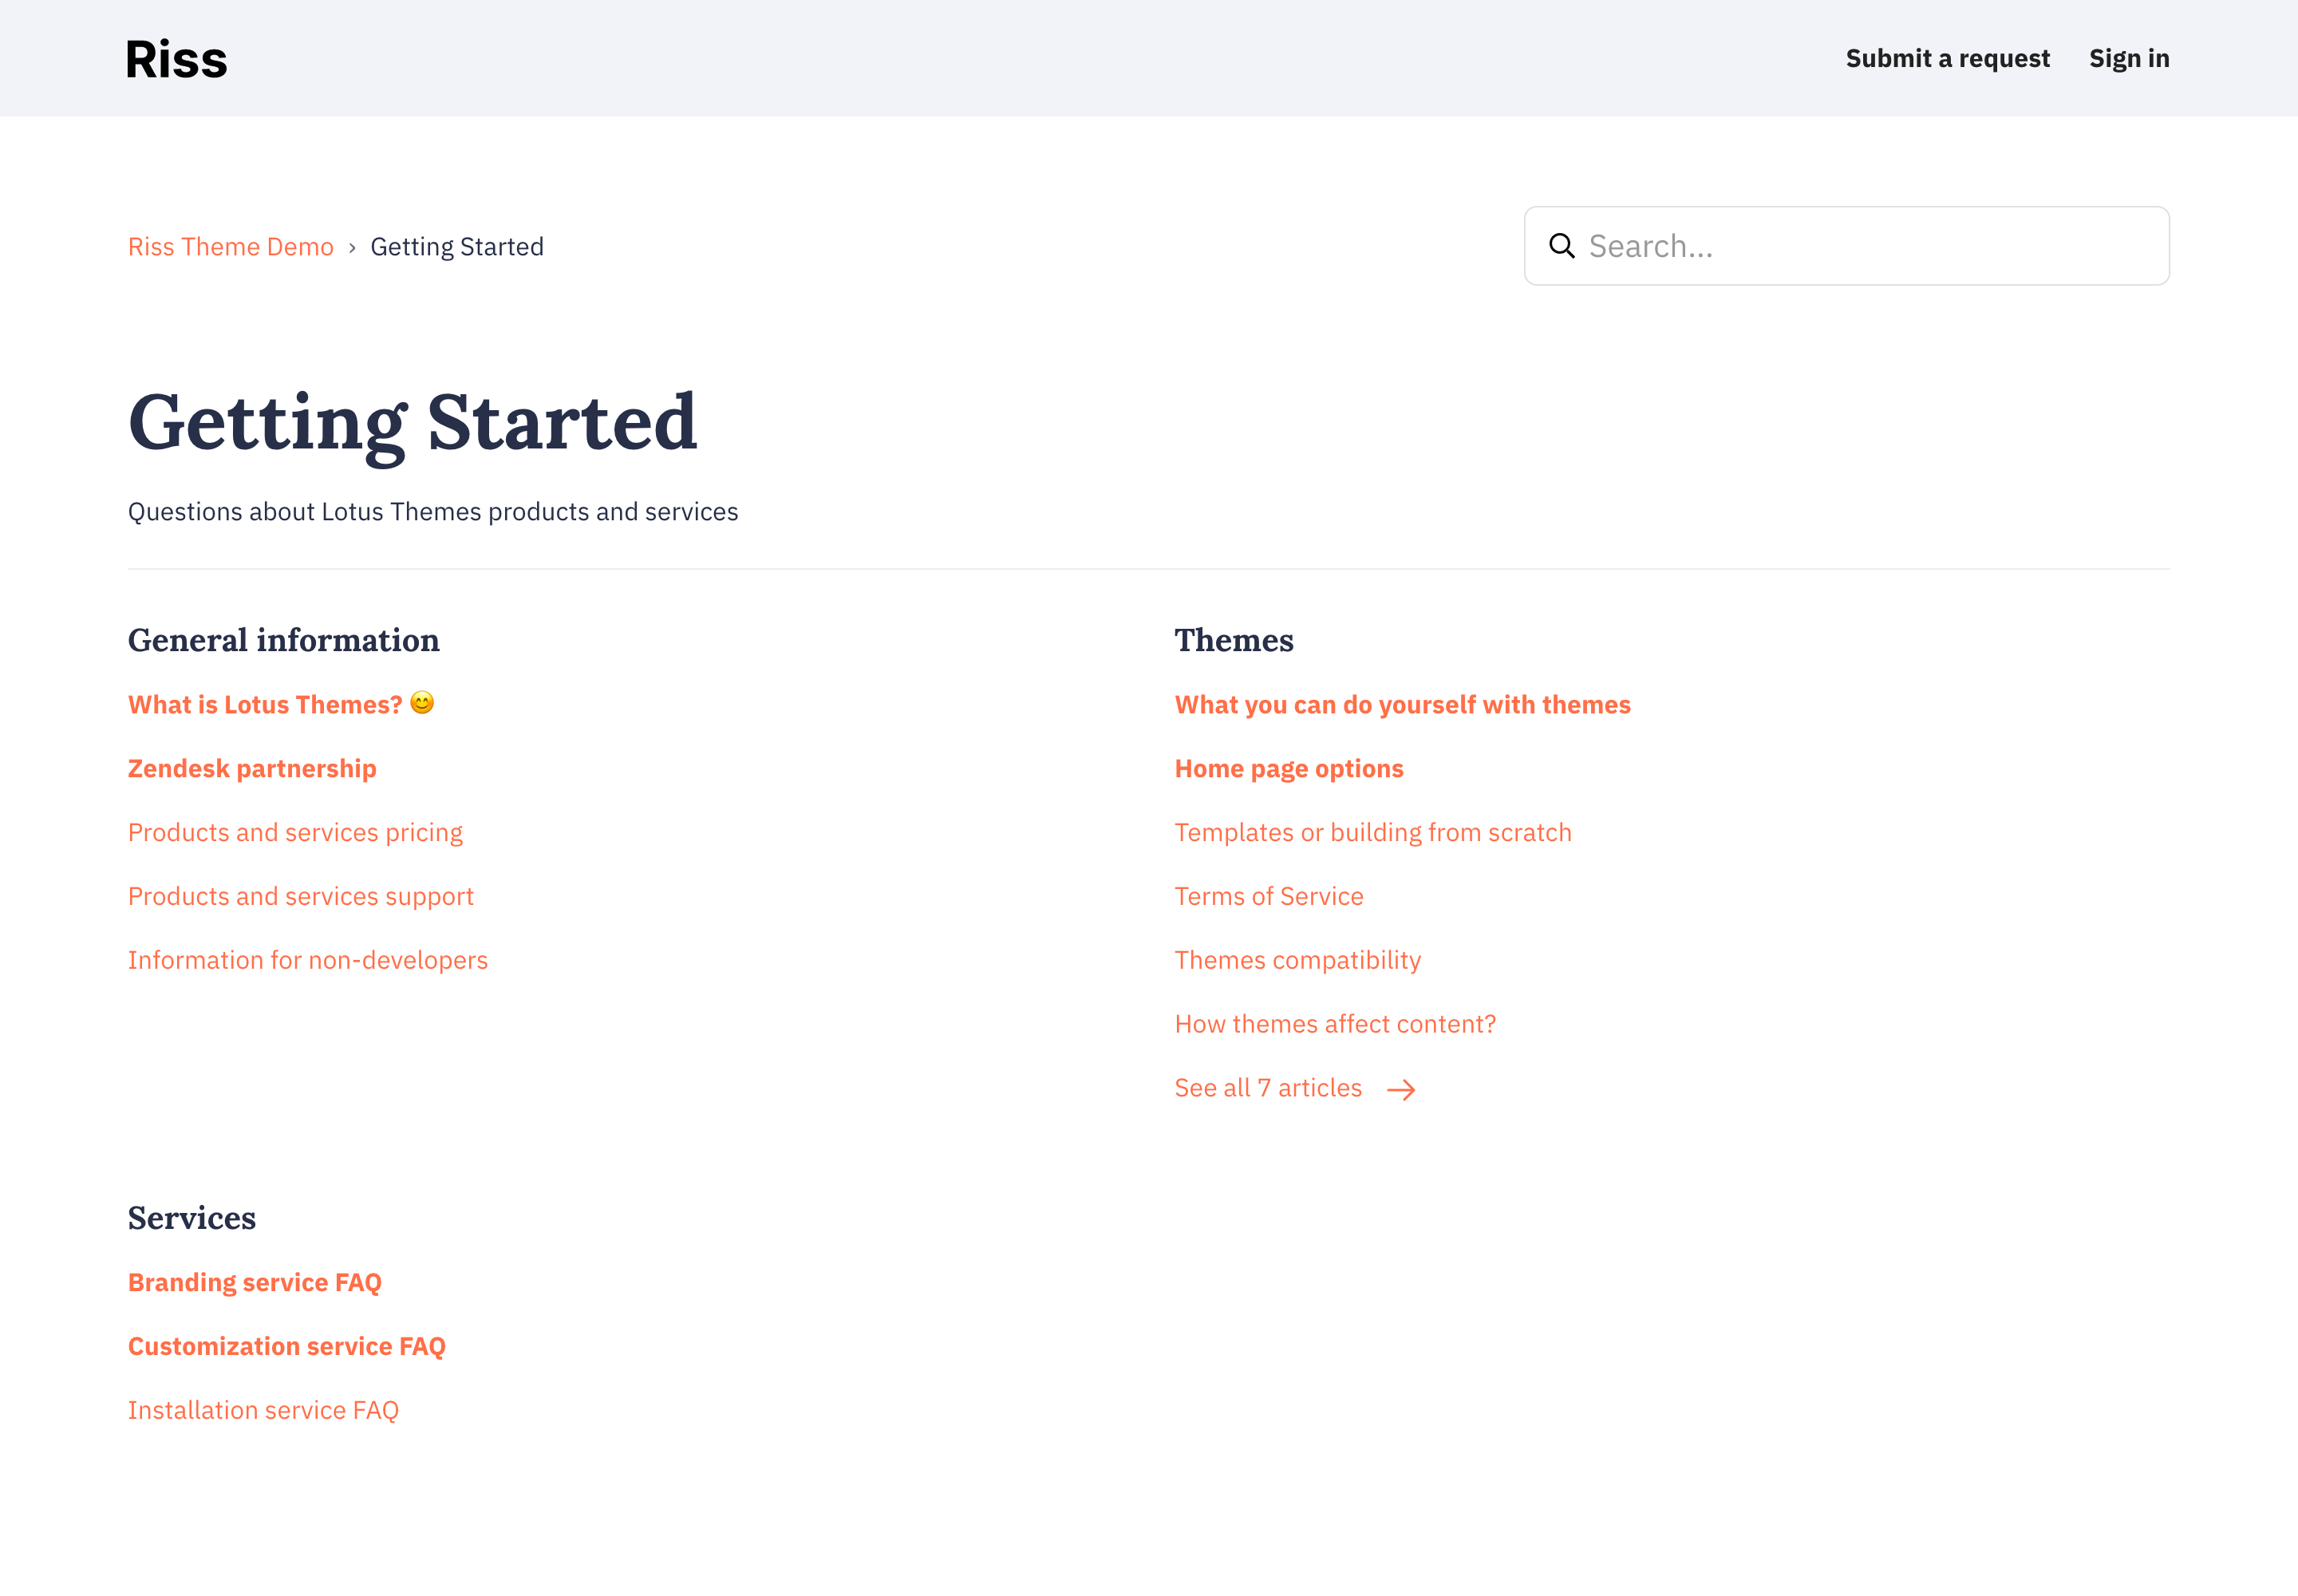2298x1596 pixels.
Task: Click the smiley emoji after Lotus Themes
Action: pyautogui.click(x=422, y=703)
